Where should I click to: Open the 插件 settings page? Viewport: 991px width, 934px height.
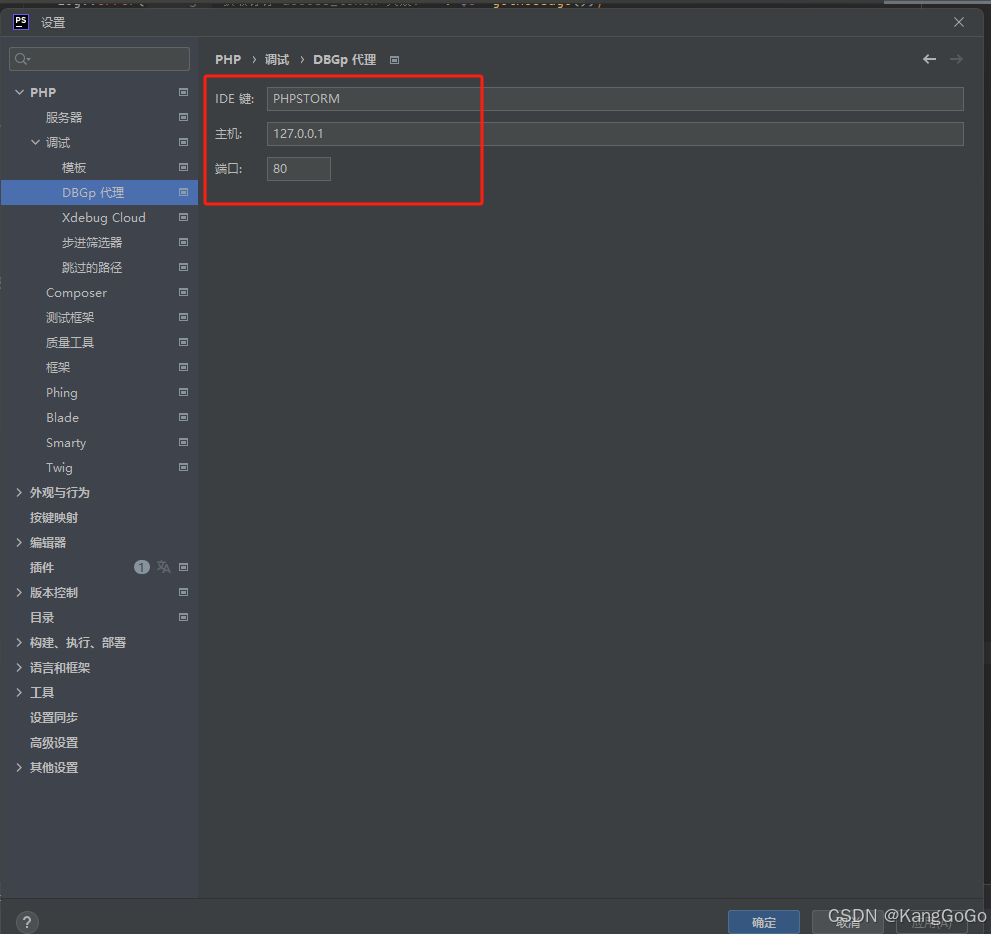click(42, 567)
